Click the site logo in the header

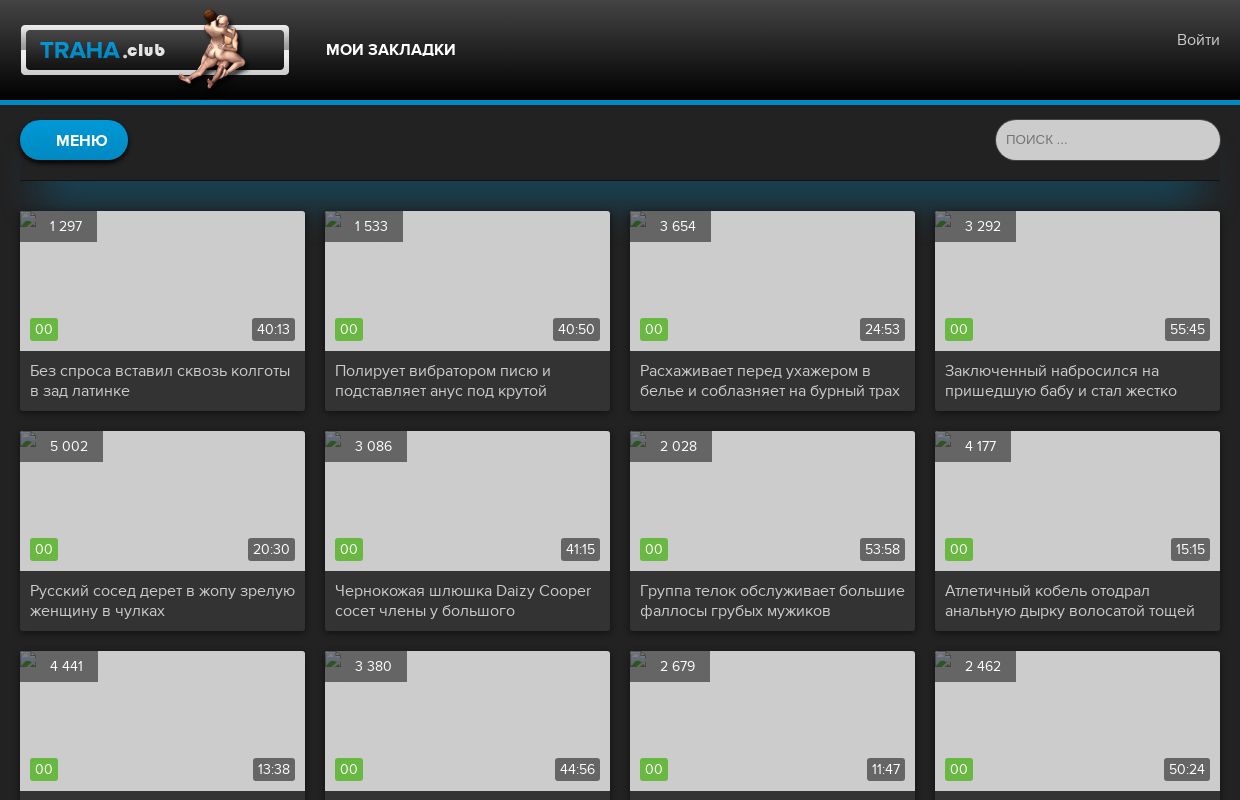[155, 50]
